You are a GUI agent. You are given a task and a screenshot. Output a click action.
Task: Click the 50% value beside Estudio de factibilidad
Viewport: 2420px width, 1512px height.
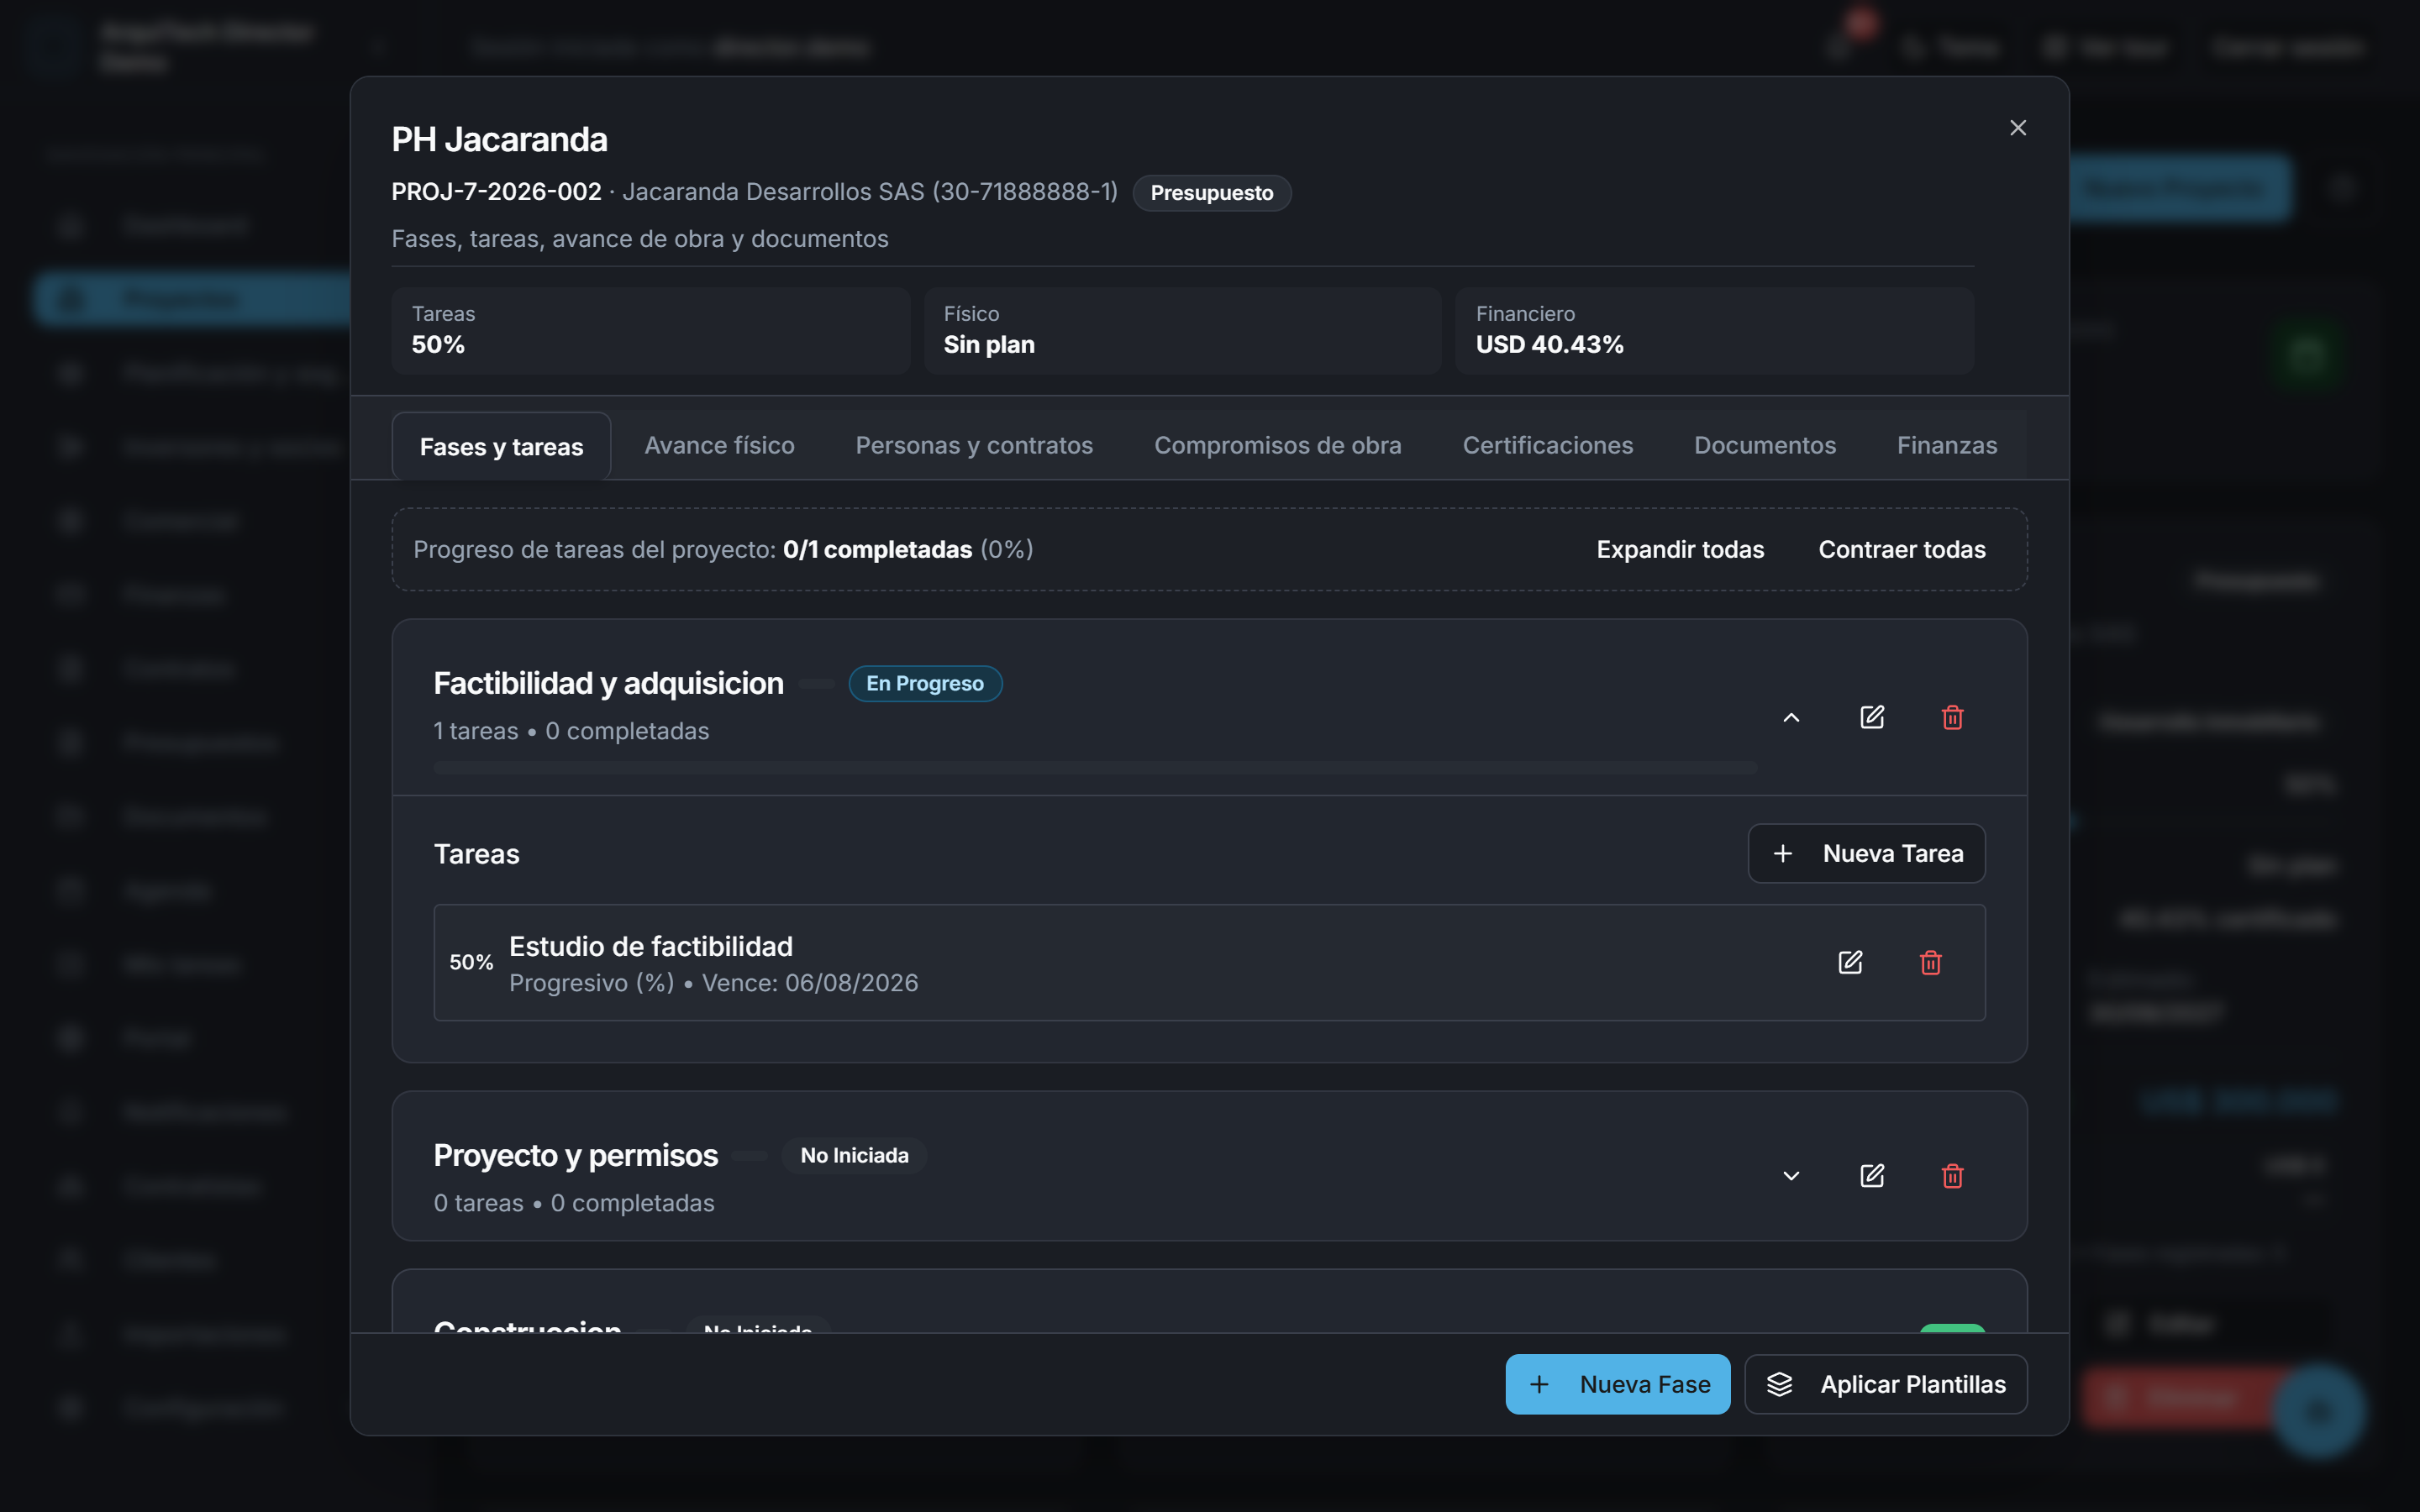click(x=471, y=962)
